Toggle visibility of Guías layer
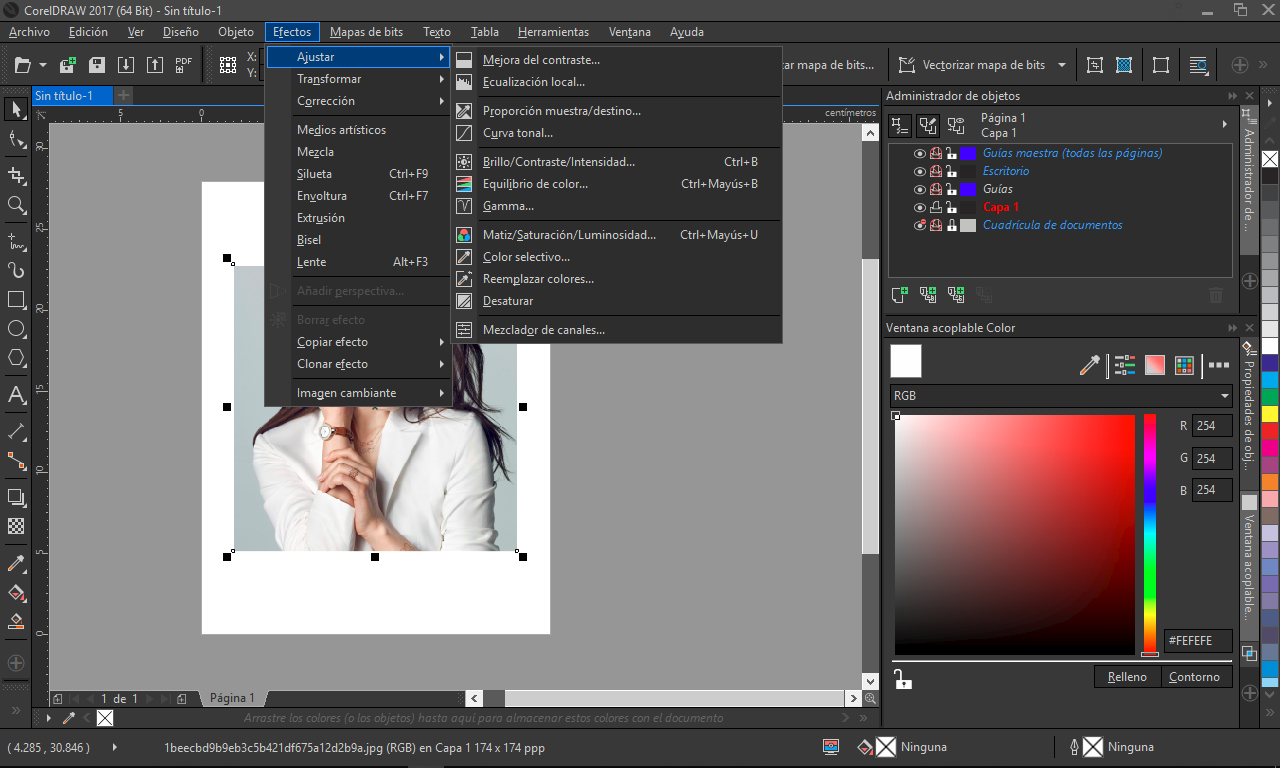Viewport: 1280px width, 768px height. (x=920, y=190)
